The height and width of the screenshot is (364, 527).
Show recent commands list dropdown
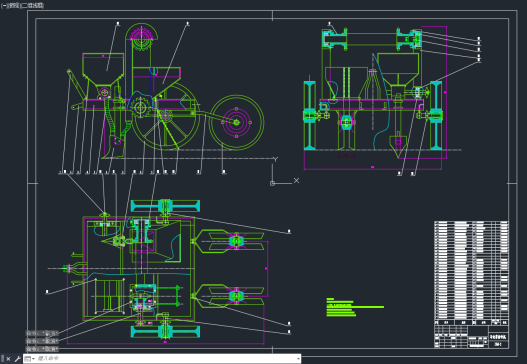[x=30, y=359]
